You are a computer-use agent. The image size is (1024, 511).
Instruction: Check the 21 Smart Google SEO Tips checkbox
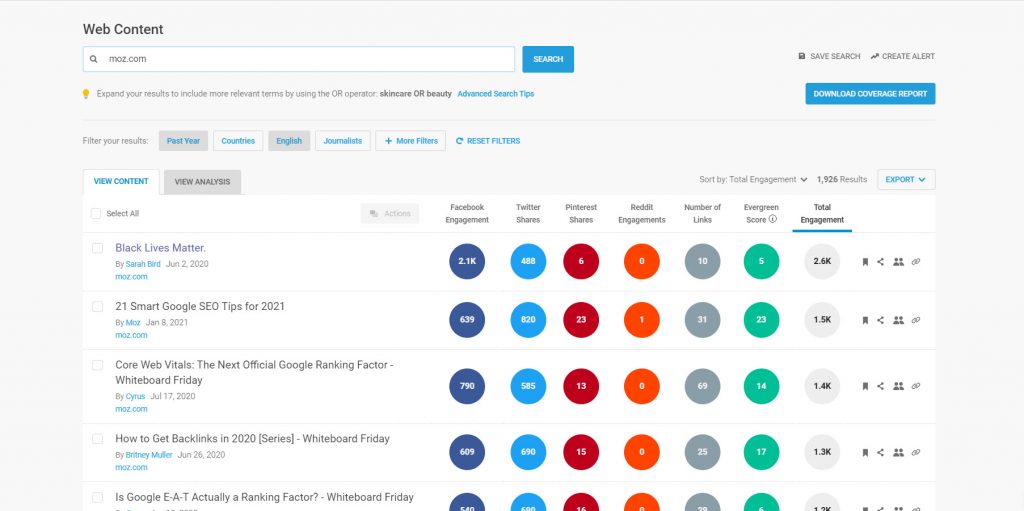(x=97, y=306)
